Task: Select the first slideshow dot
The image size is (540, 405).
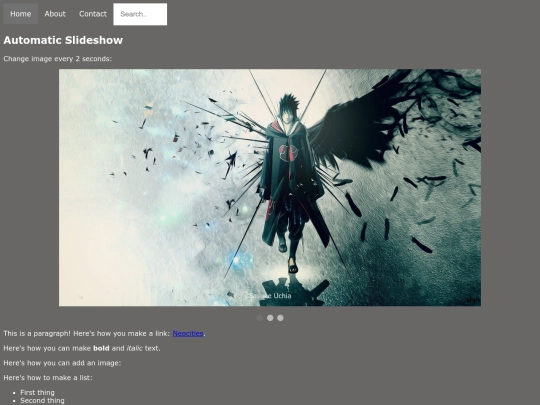Action: [260, 318]
